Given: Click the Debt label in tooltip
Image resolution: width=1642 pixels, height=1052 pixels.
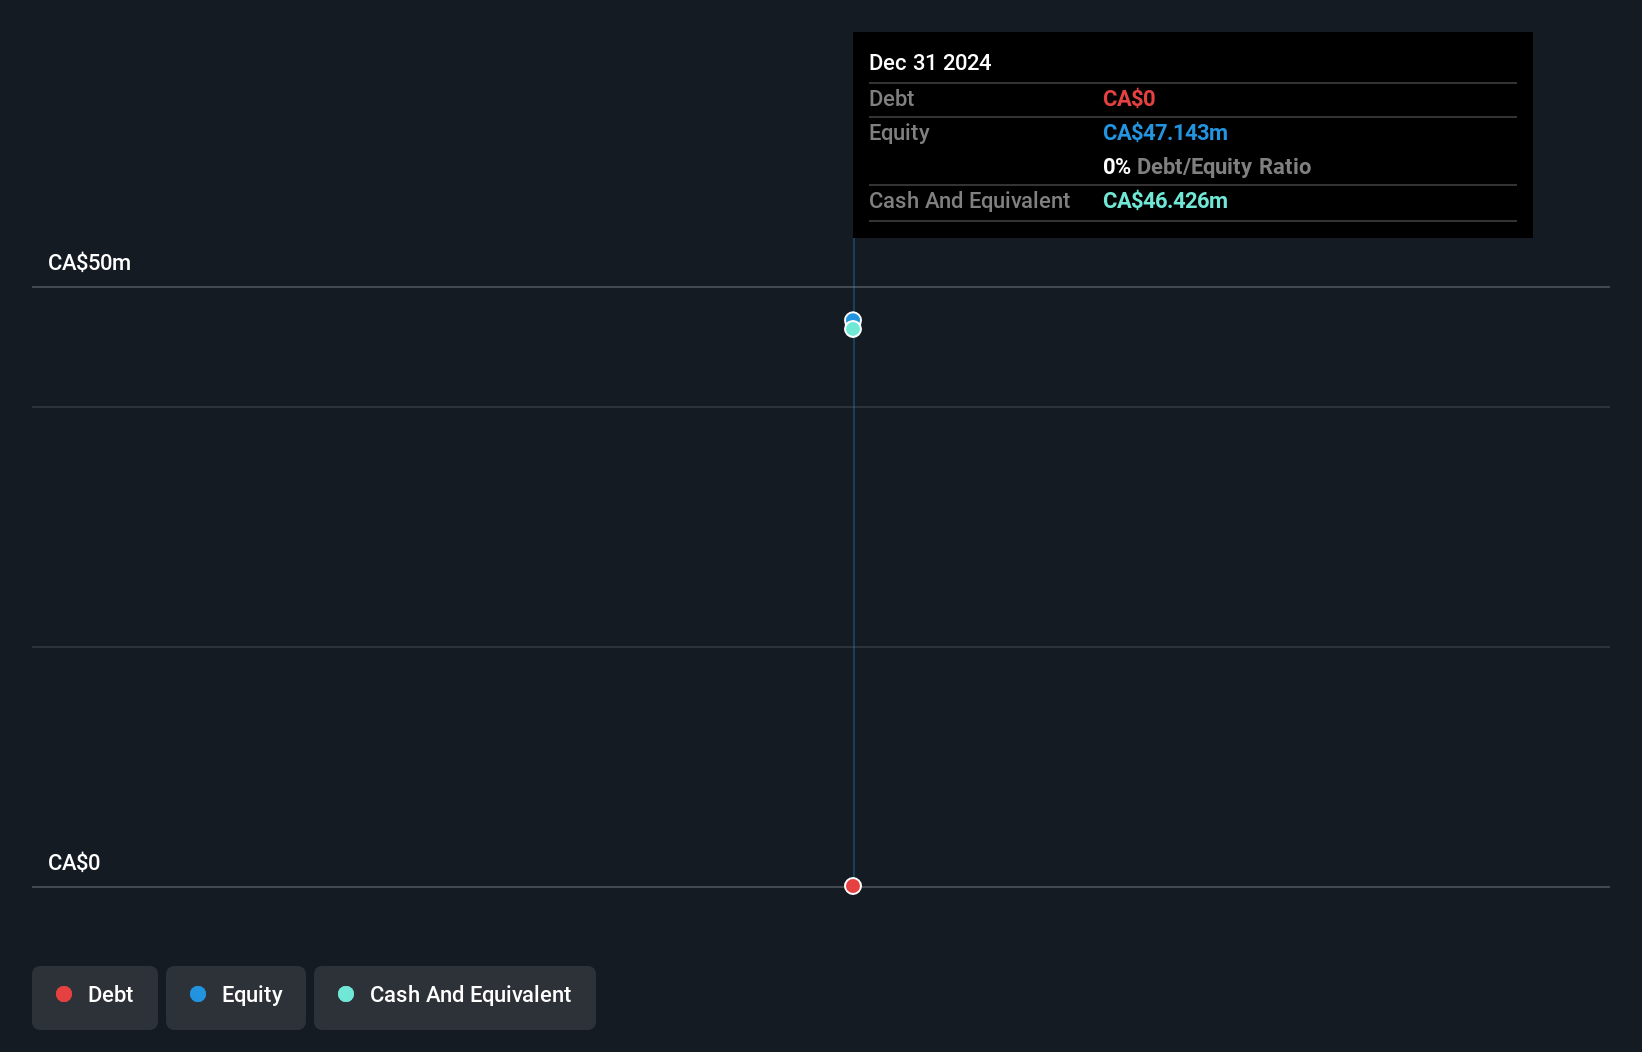Looking at the screenshot, I should tap(891, 99).
